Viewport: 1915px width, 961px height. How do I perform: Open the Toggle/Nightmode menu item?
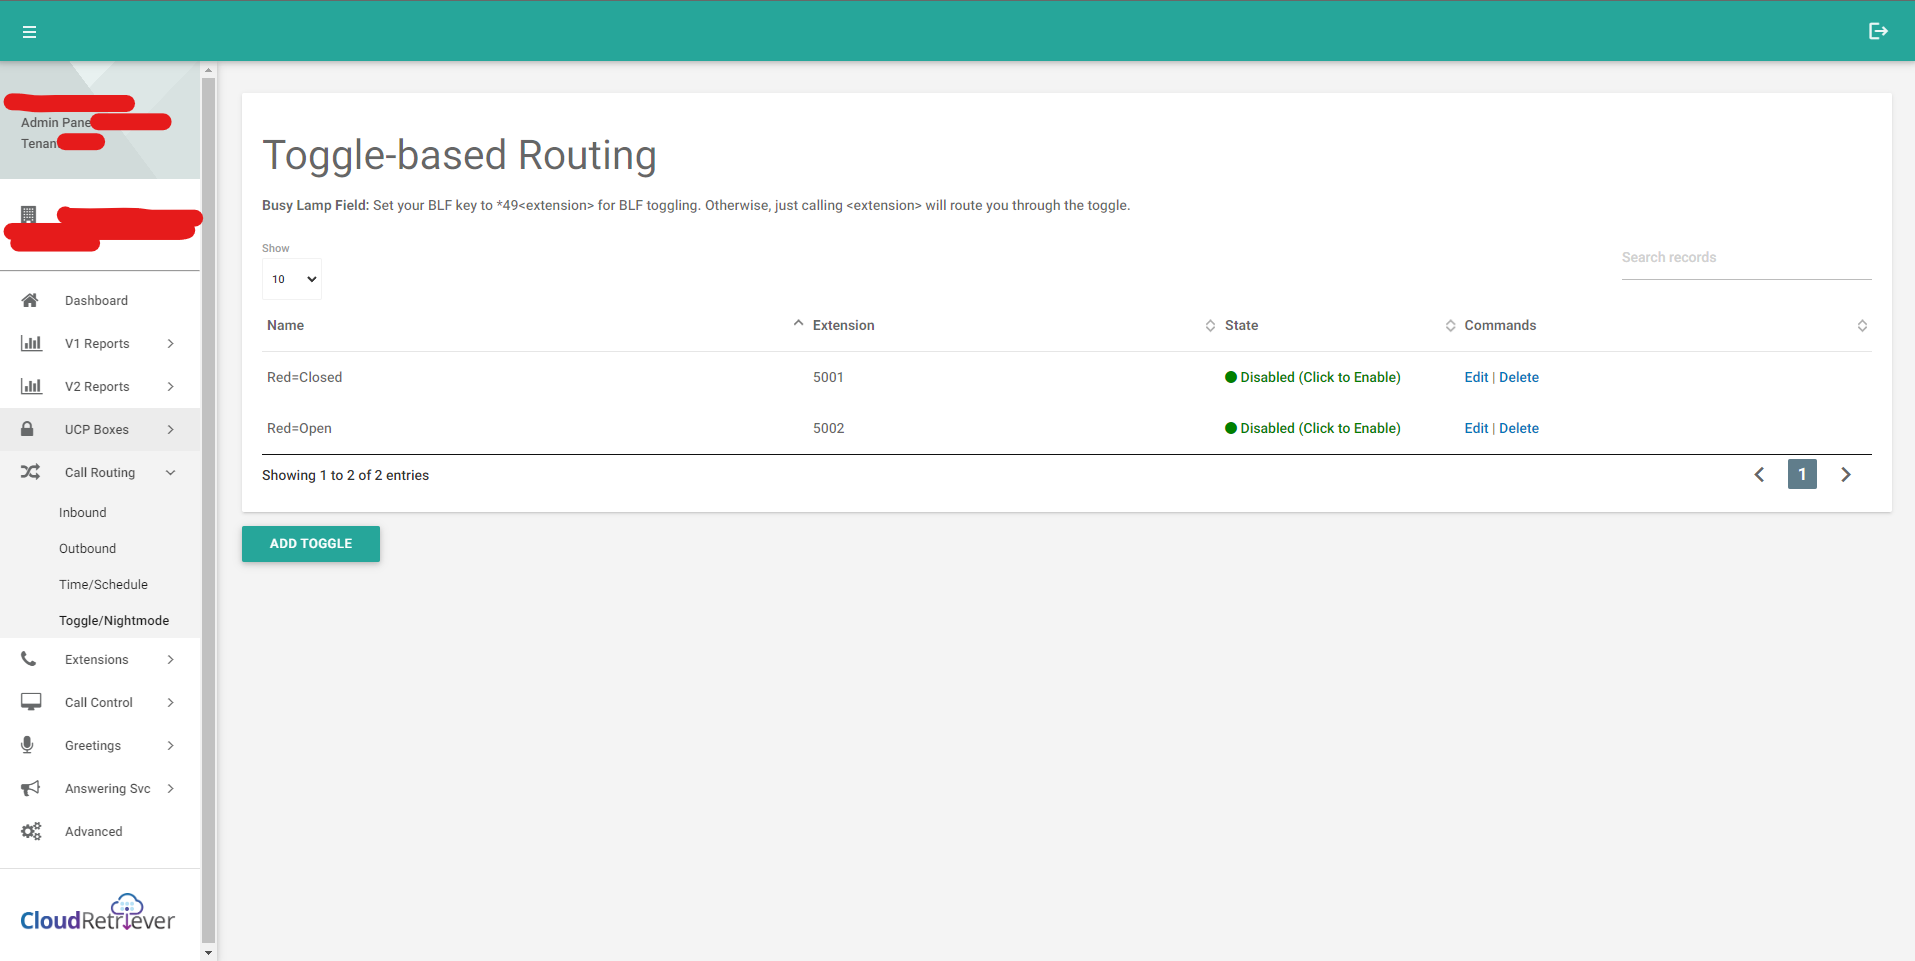[x=114, y=620]
